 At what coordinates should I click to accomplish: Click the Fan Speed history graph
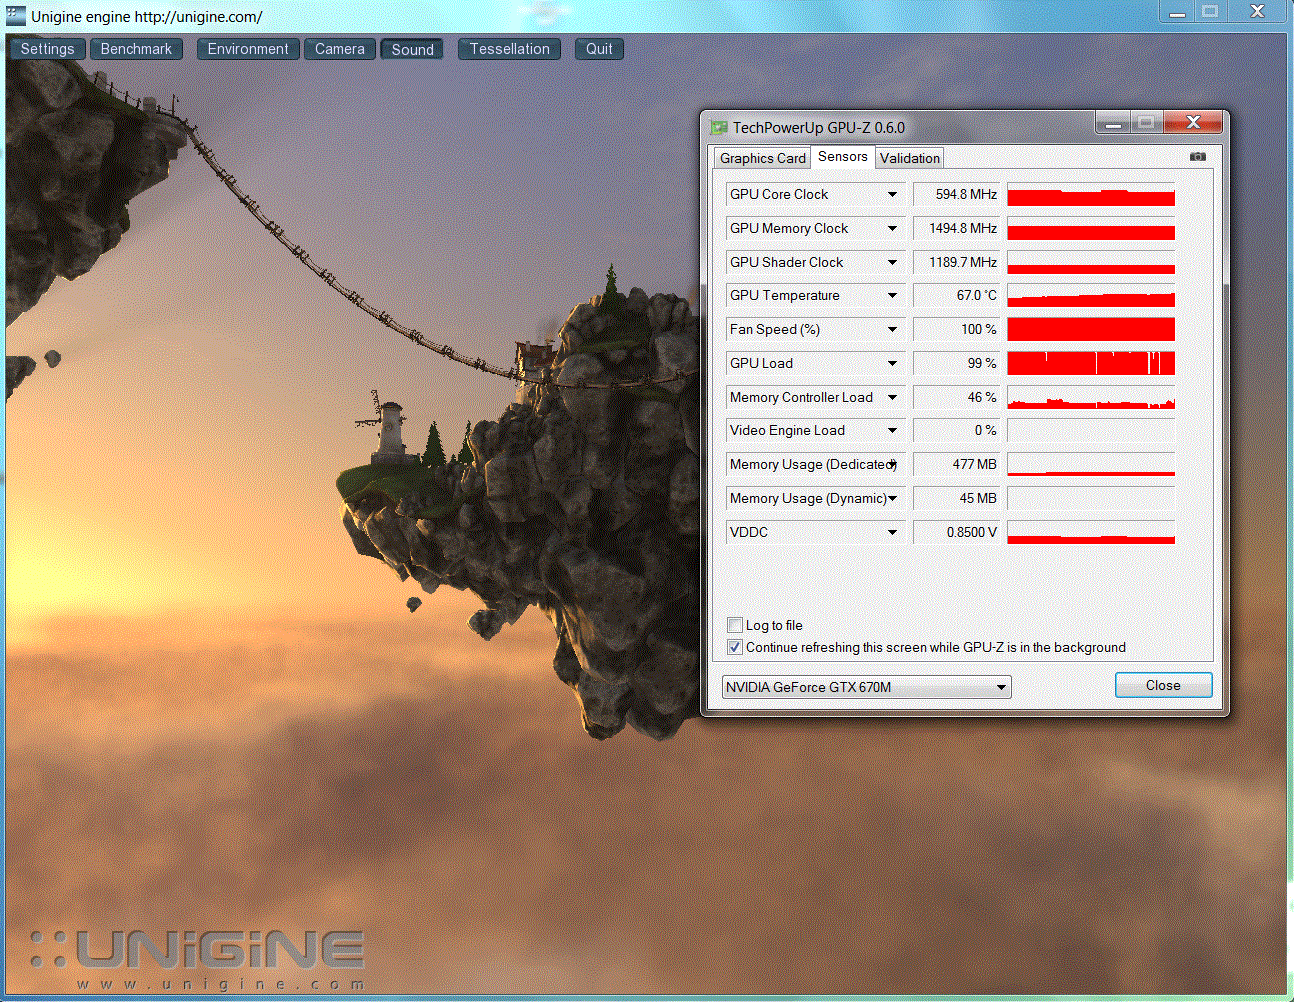1091,329
